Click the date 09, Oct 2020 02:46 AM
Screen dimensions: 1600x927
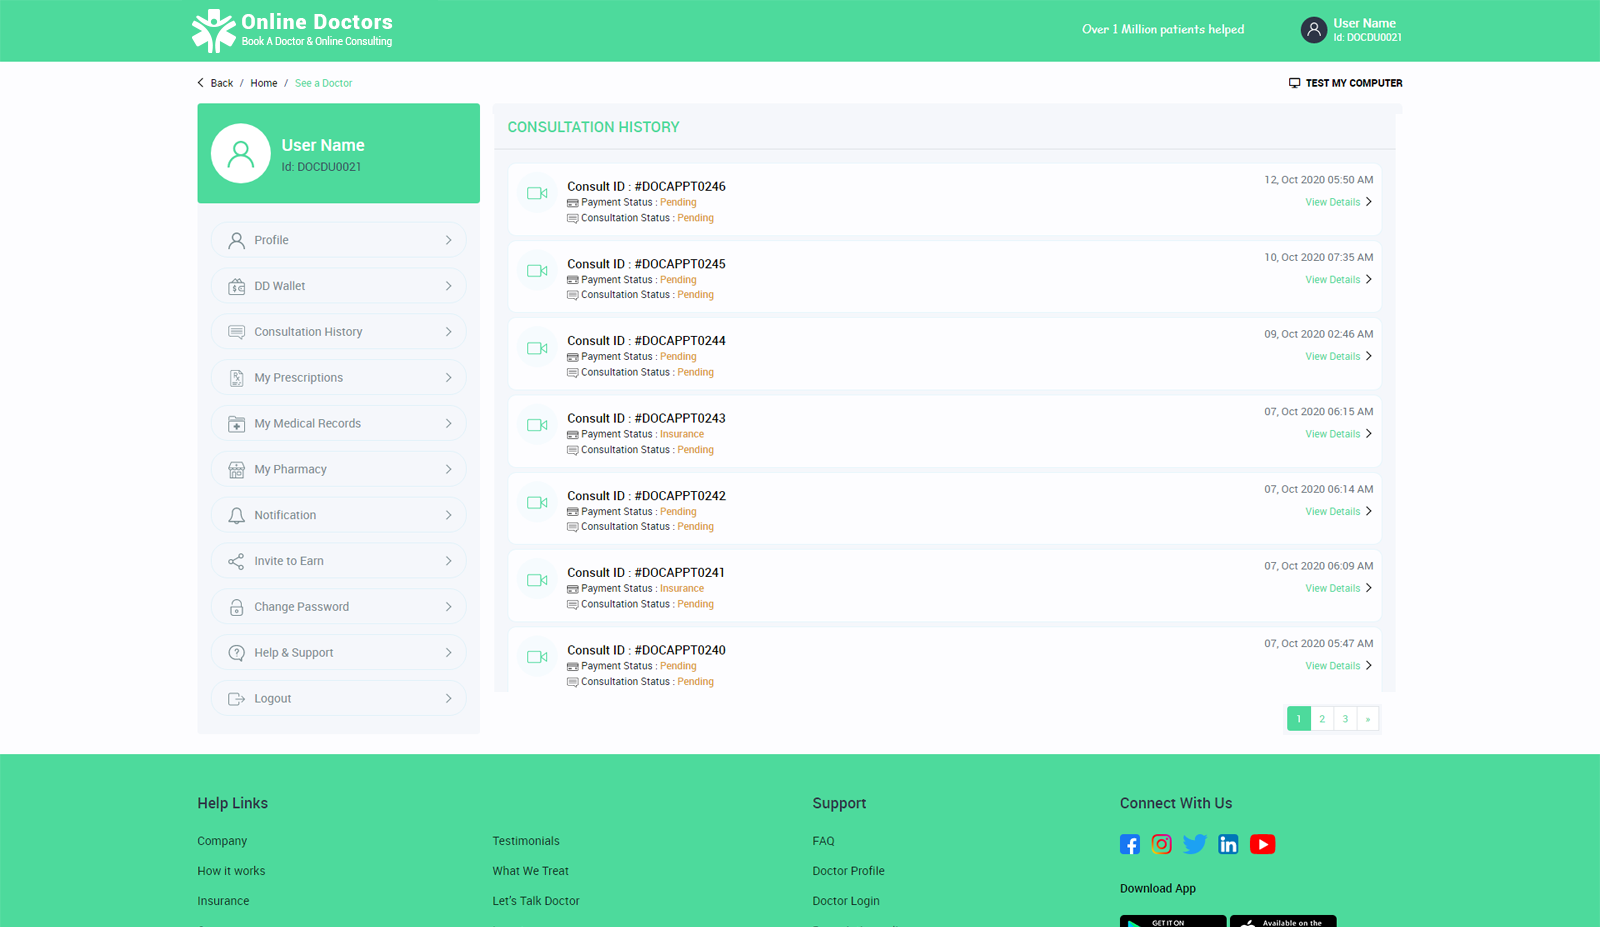1319,334
